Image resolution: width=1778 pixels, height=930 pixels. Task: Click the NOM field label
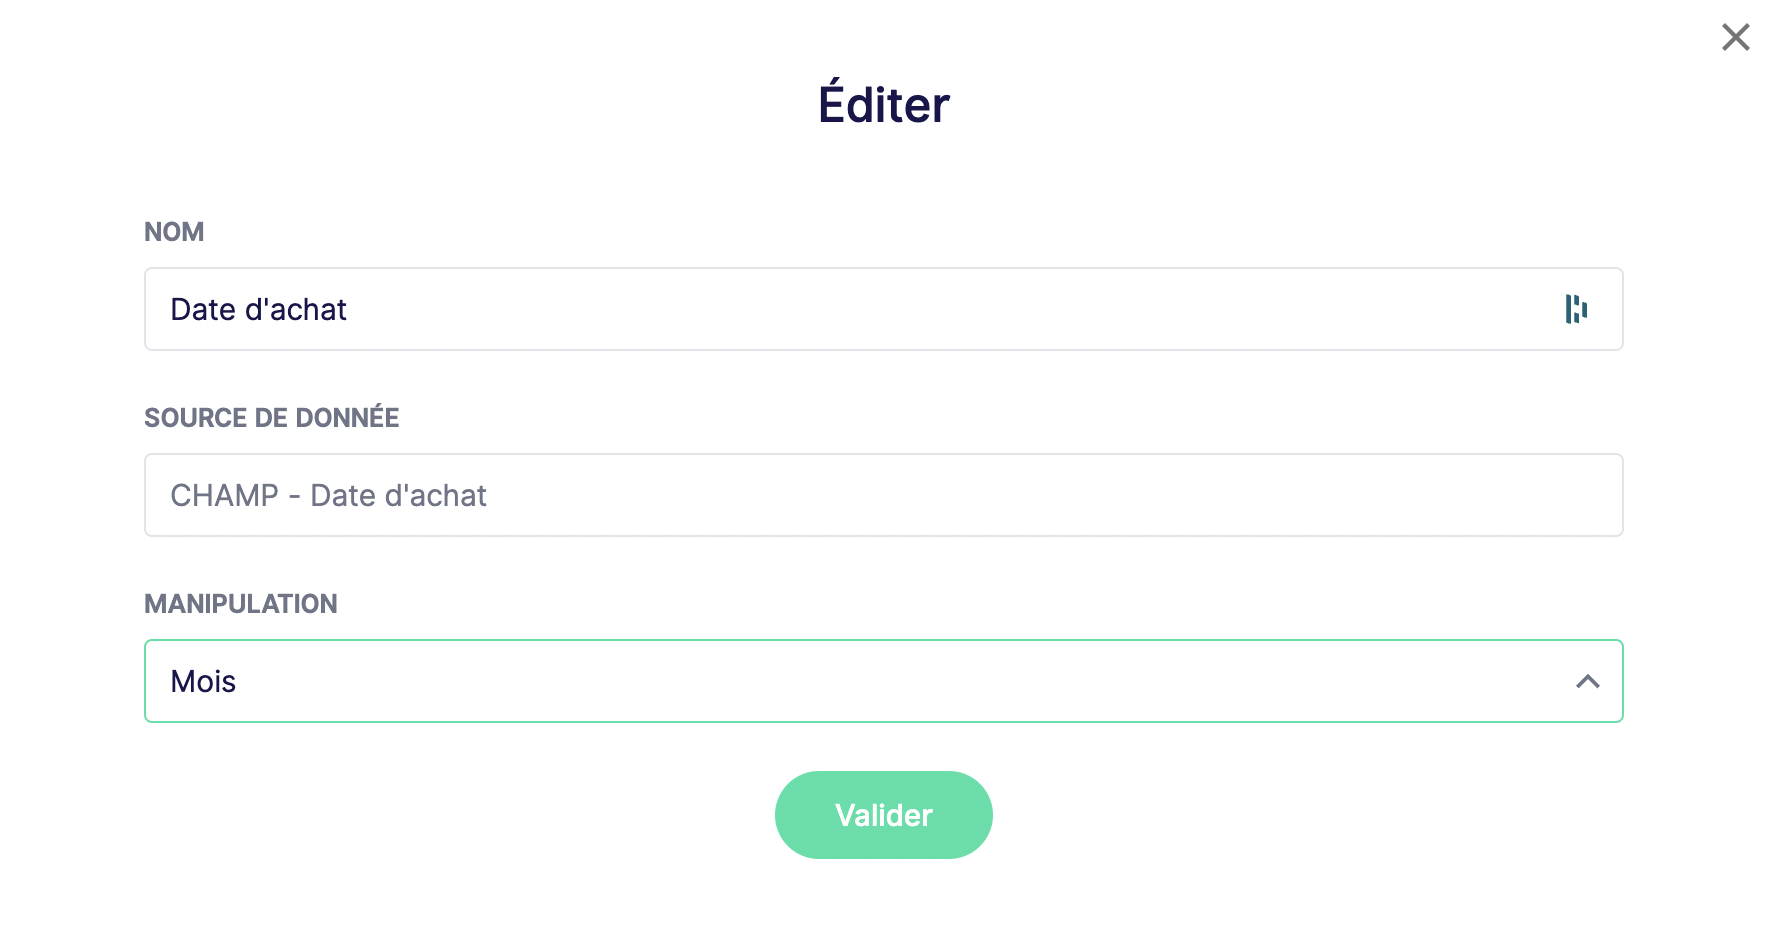[x=174, y=232]
